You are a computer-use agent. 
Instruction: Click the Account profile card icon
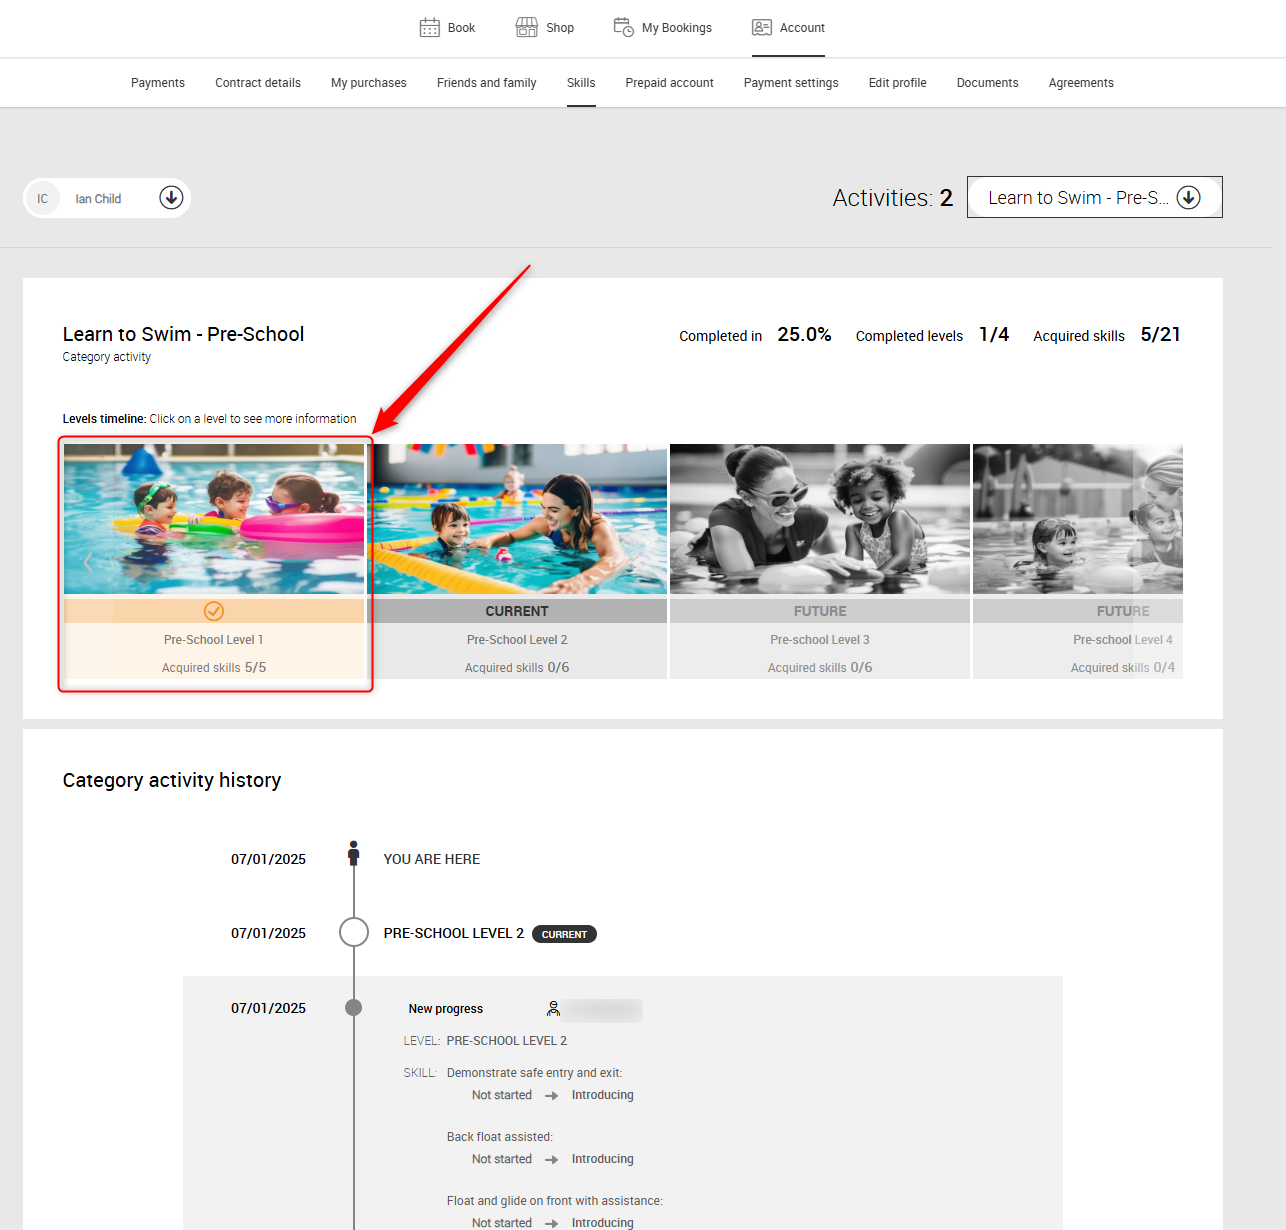(762, 28)
